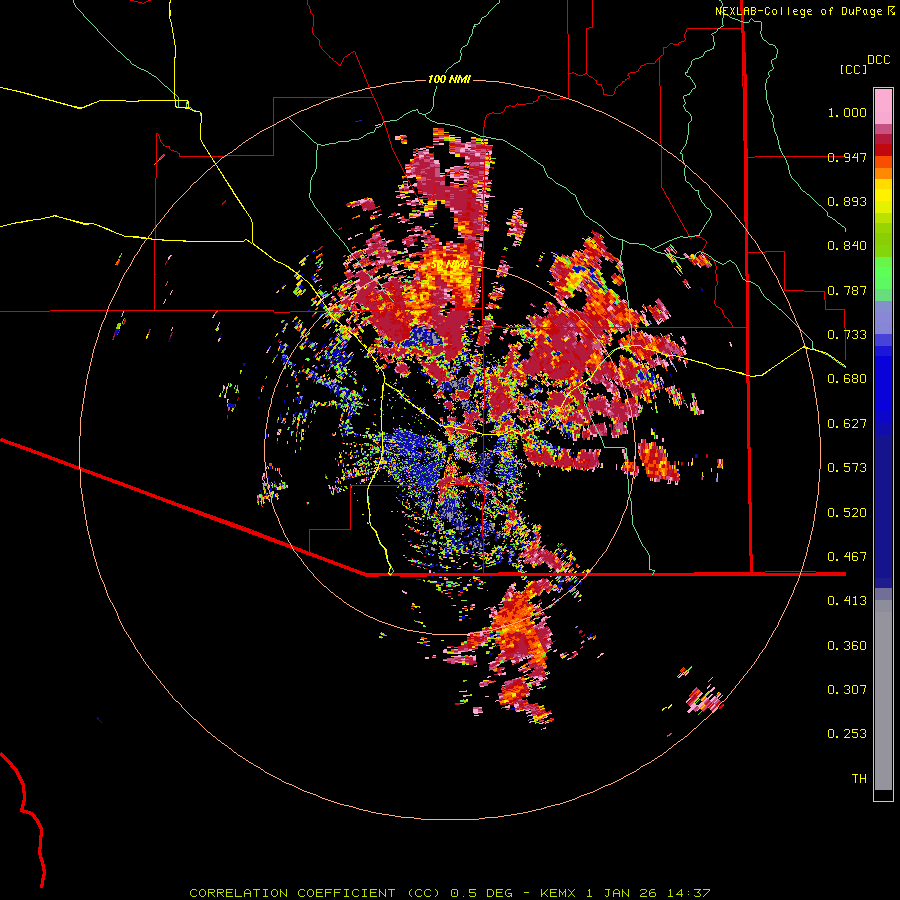Viewport: 900px width, 900px height.
Task: Click the 0.787 scale value
Action: [847, 290]
